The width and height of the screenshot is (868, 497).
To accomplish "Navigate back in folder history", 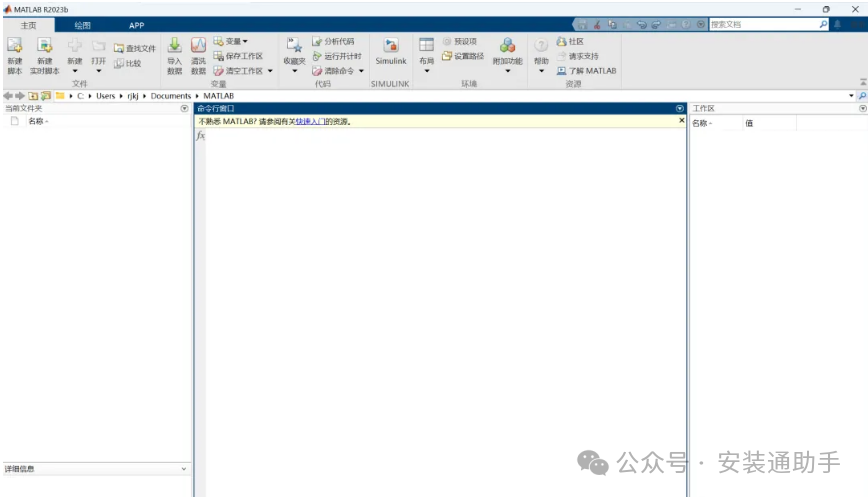I will click(x=8, y=96).
